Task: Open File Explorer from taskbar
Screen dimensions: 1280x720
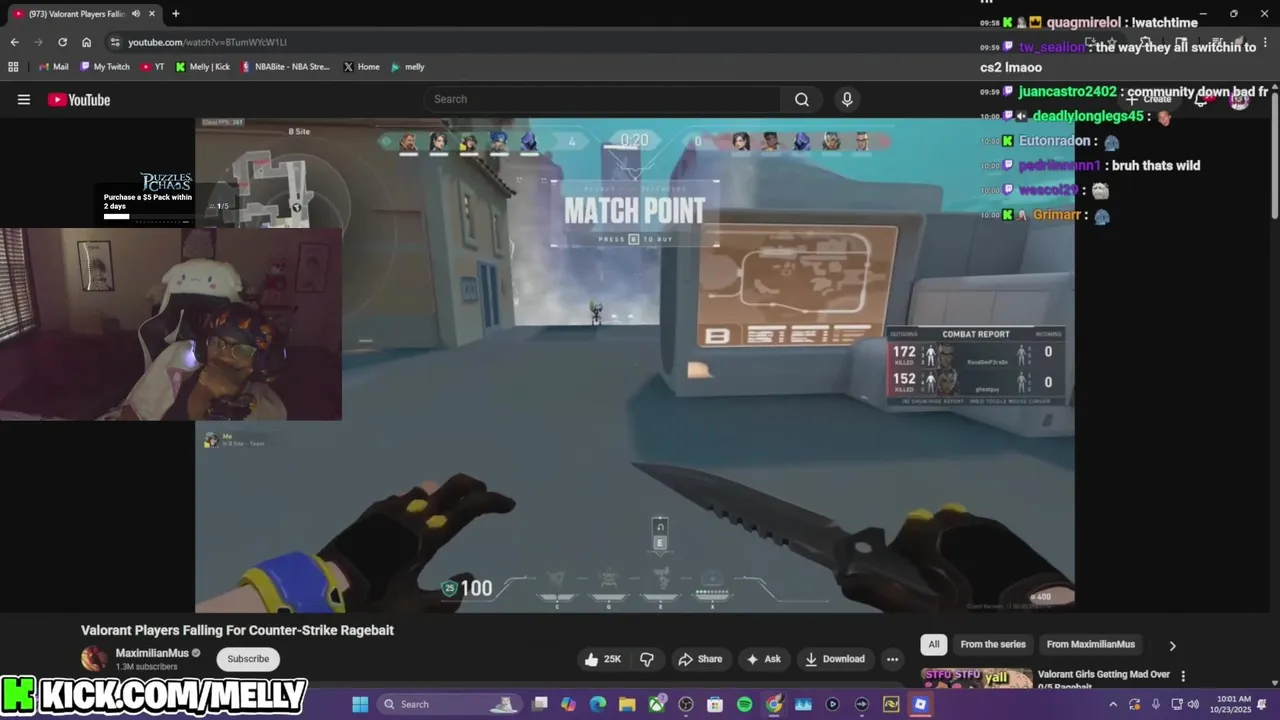Action: coord(627,704)
